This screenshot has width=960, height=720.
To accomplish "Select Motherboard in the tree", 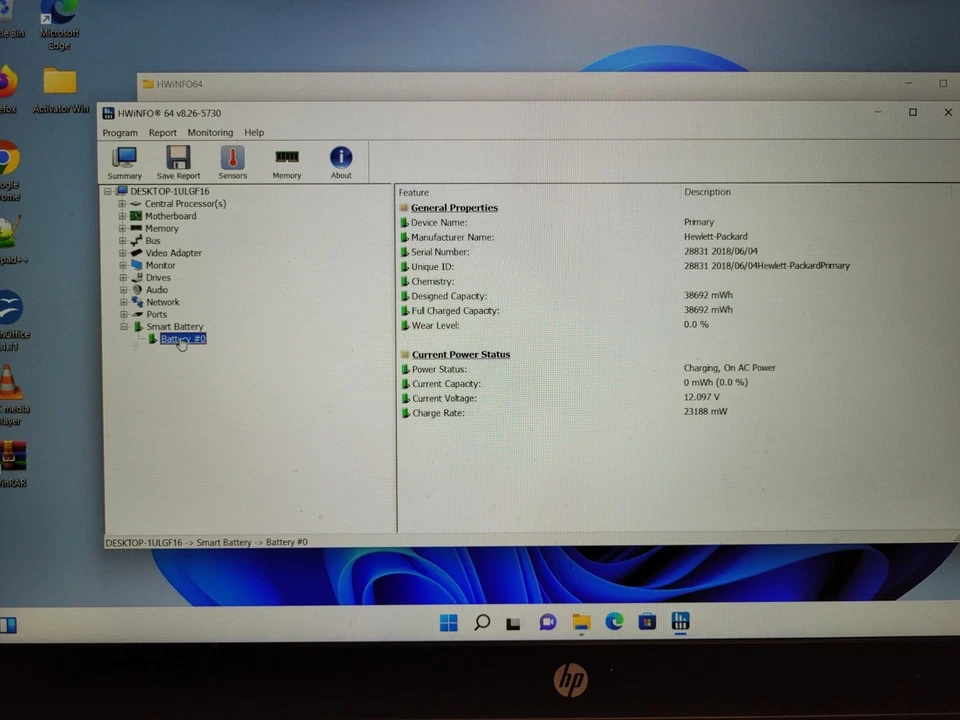I will click(171, 216).
